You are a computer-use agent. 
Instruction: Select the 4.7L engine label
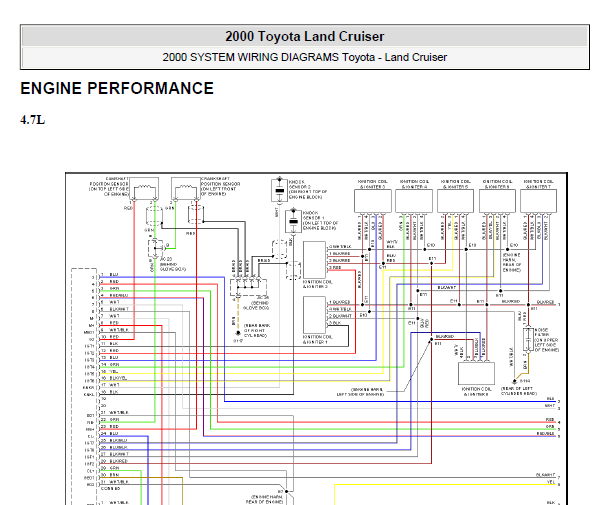(33, 120)
